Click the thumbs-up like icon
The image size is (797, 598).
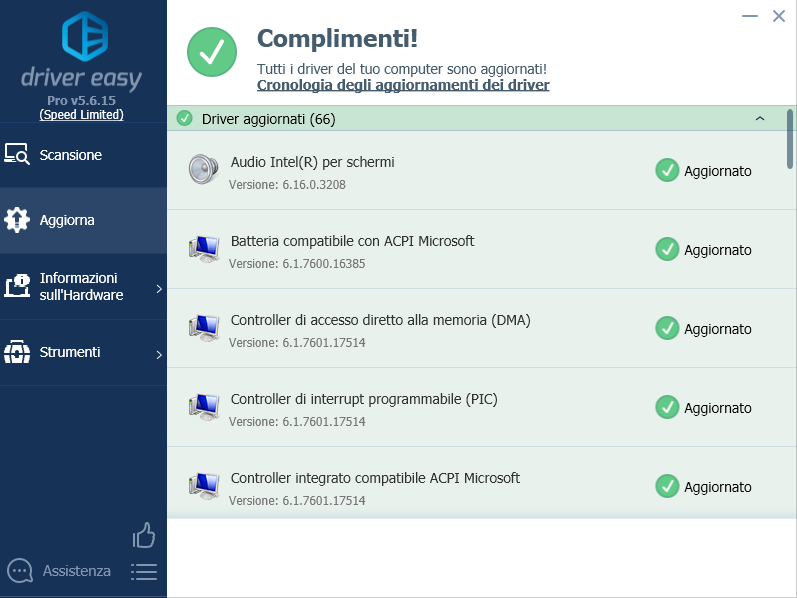(x=144, y=535)
